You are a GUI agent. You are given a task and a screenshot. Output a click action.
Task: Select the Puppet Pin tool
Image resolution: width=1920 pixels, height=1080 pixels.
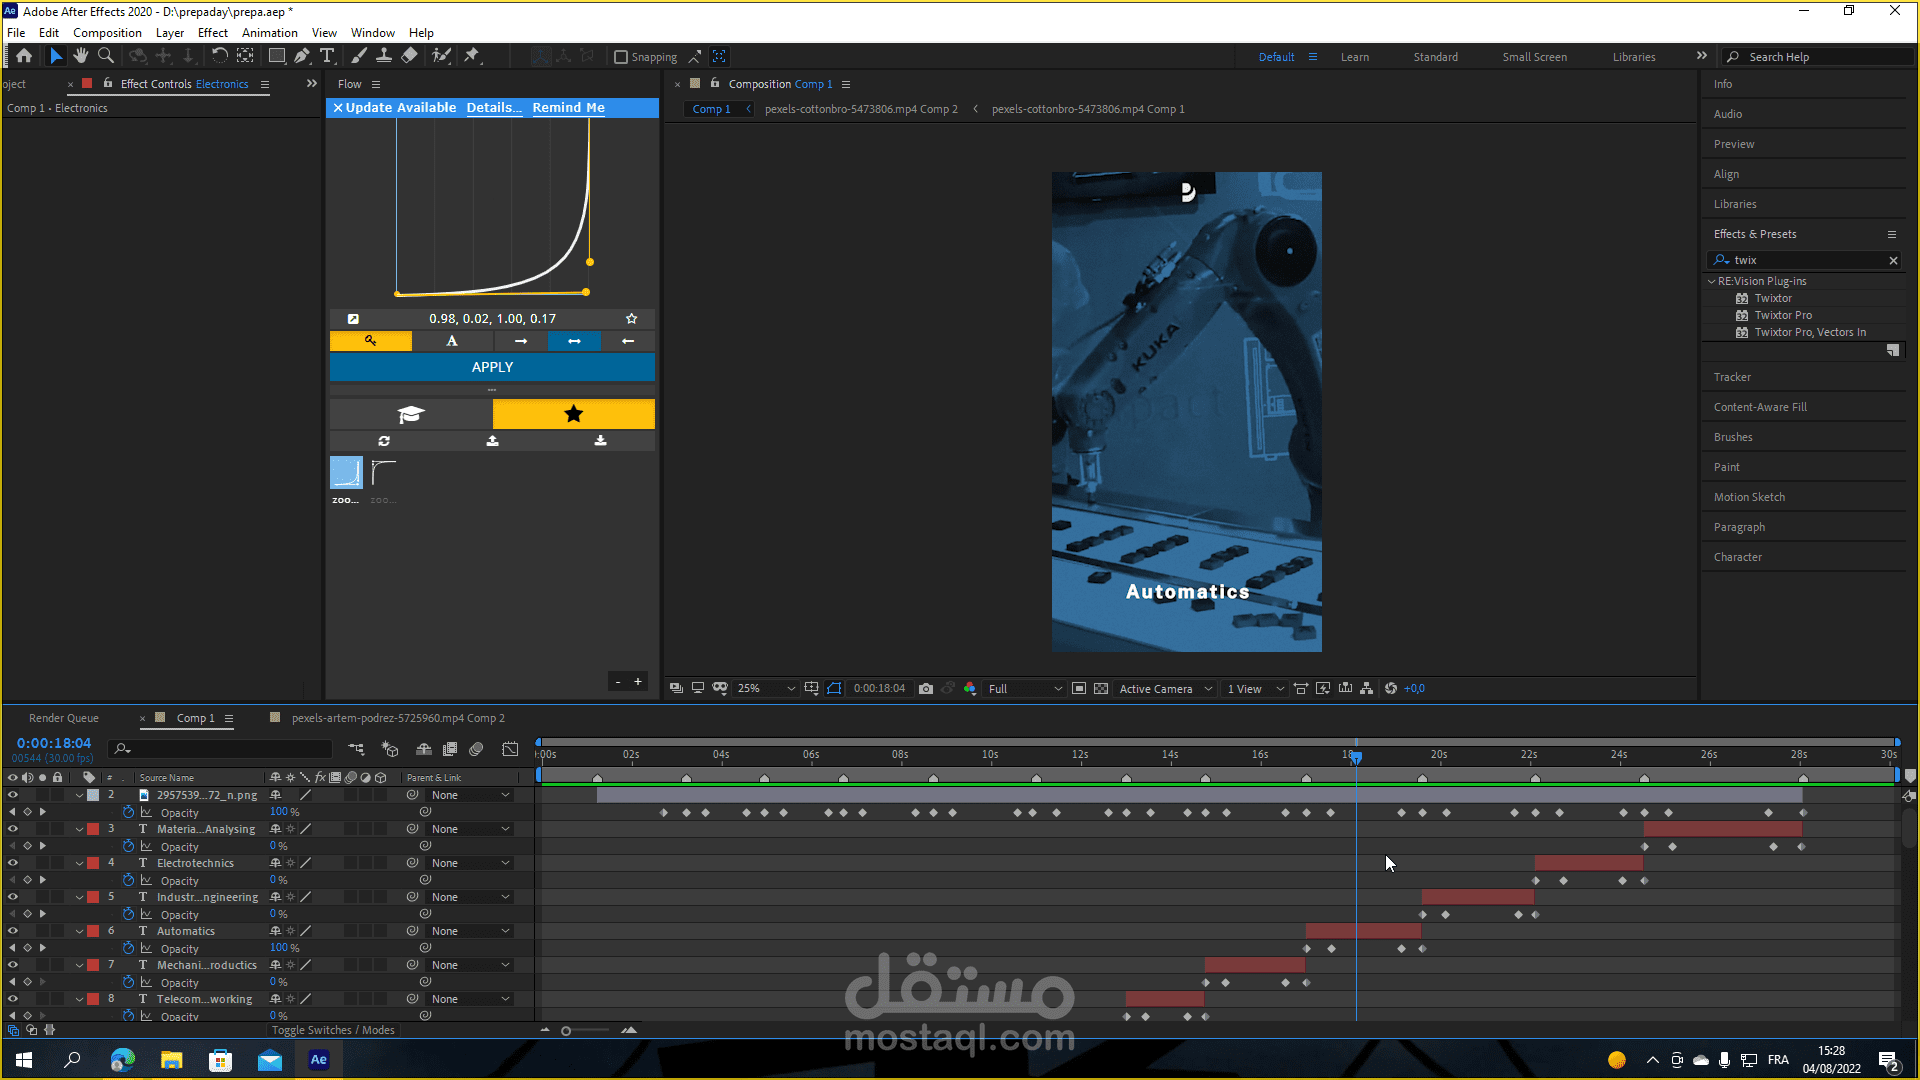[472, 56]
